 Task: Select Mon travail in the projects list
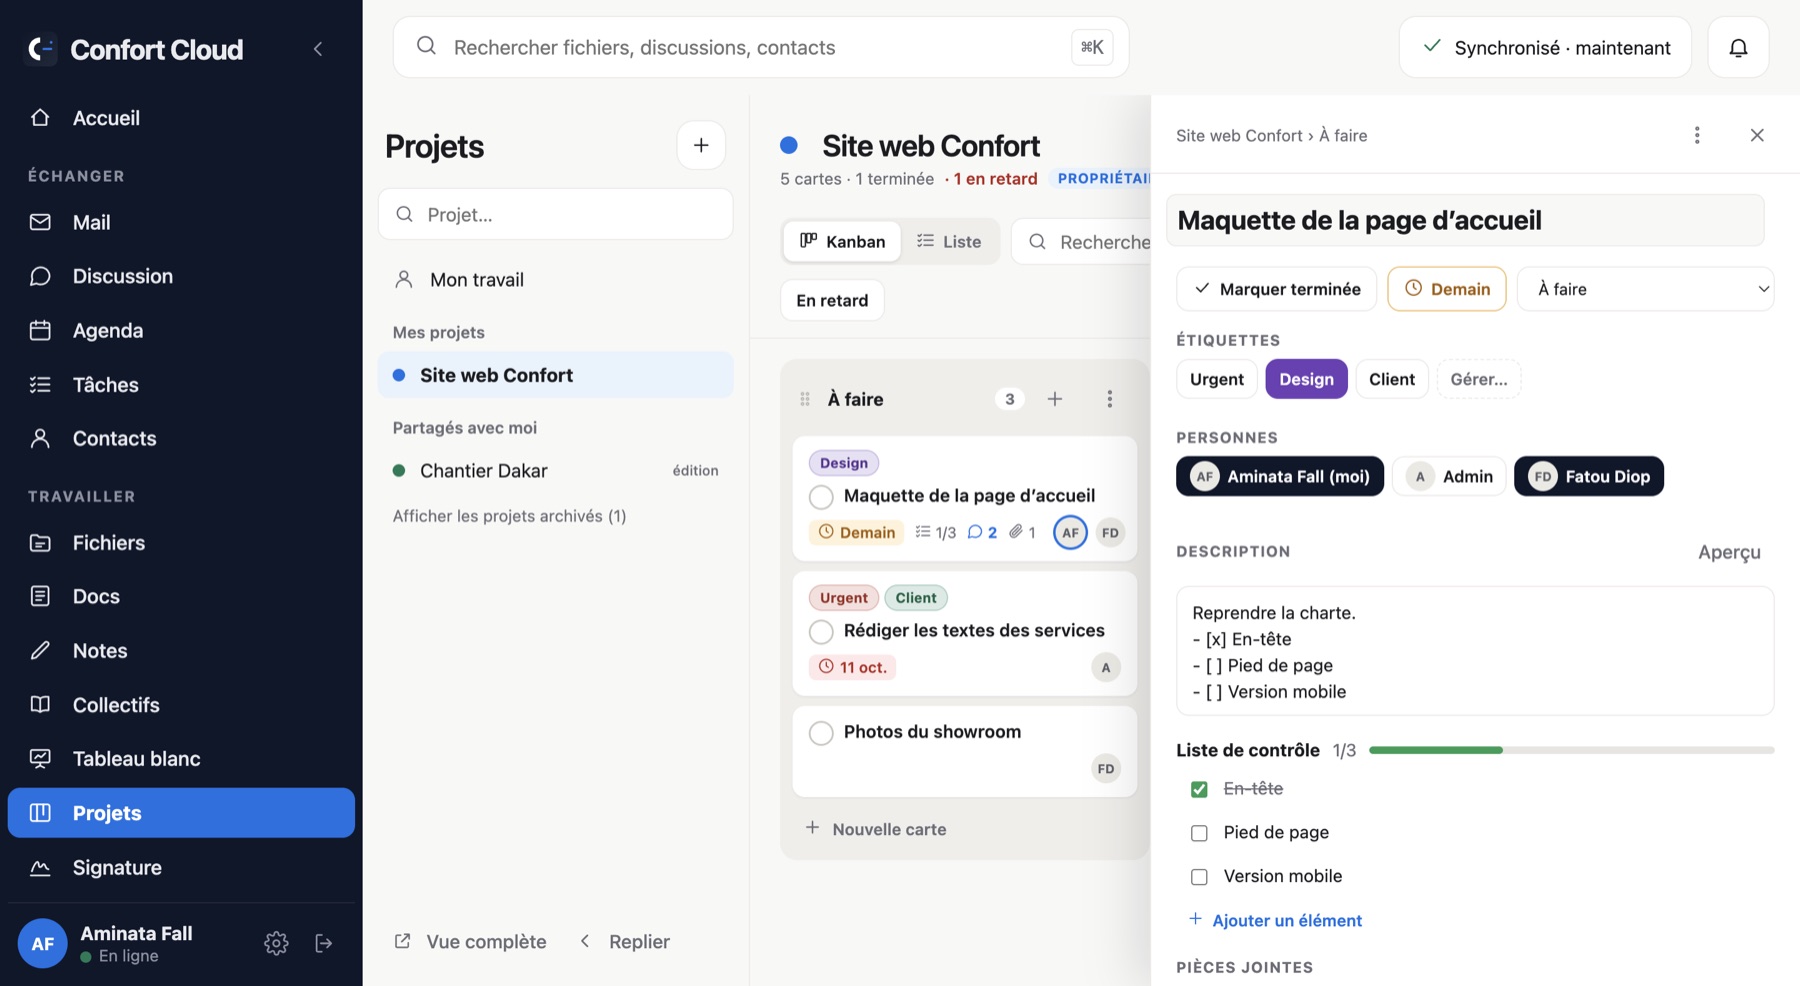tap(555, 280)
